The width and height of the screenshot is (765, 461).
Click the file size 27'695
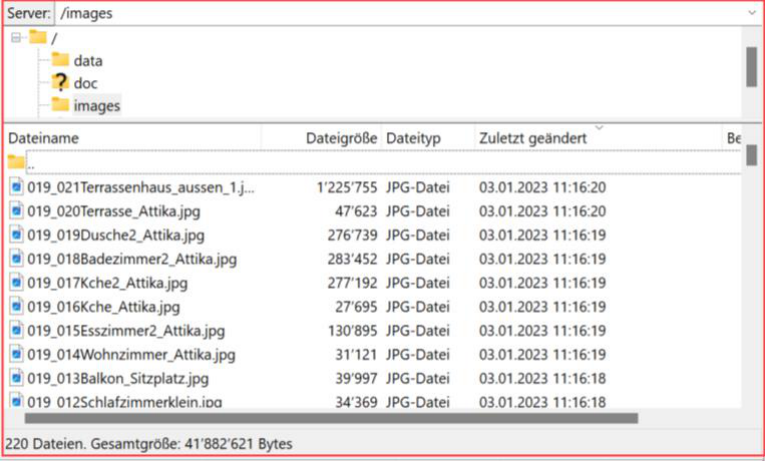356,307
